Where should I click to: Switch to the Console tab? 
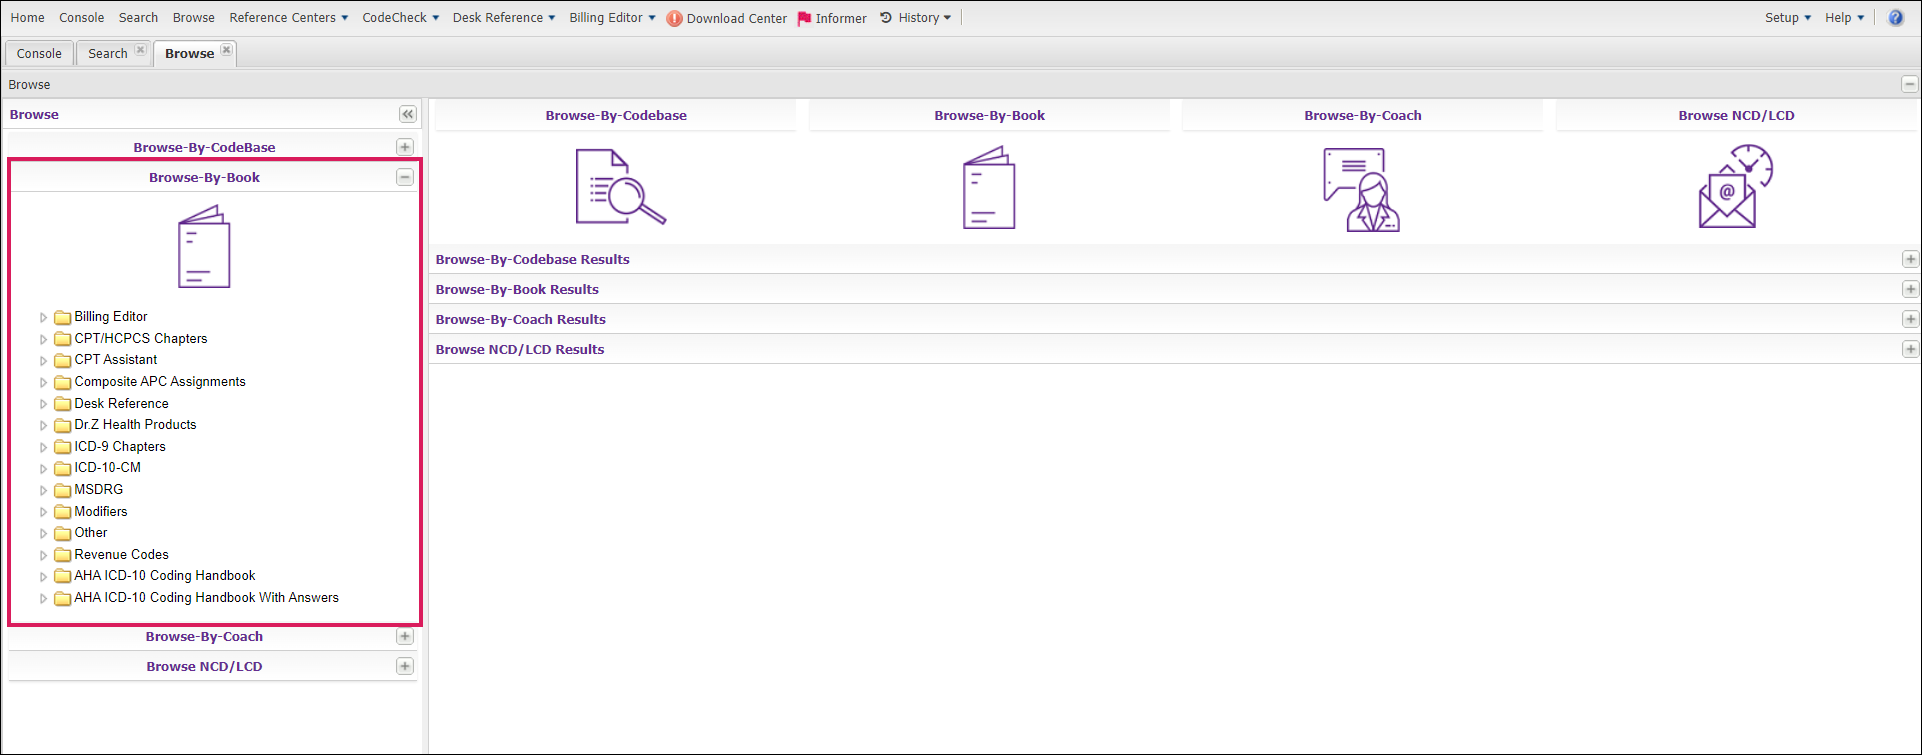[39, 54]
